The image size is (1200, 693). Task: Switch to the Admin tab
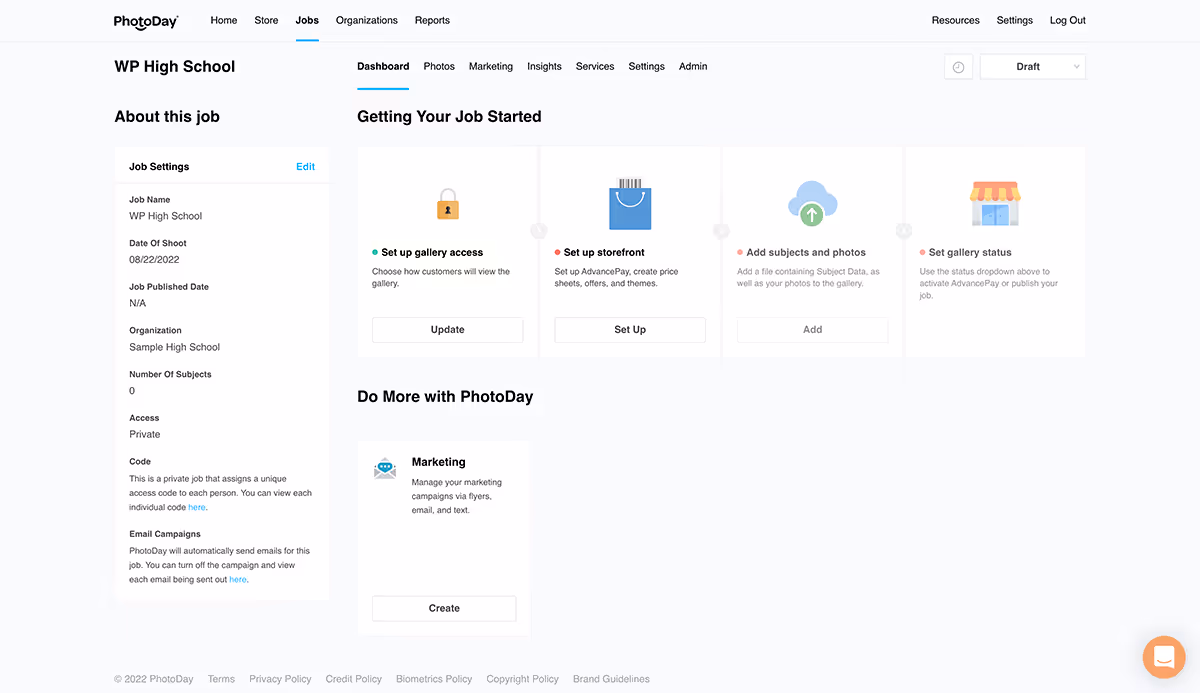(x=693, y=66)
